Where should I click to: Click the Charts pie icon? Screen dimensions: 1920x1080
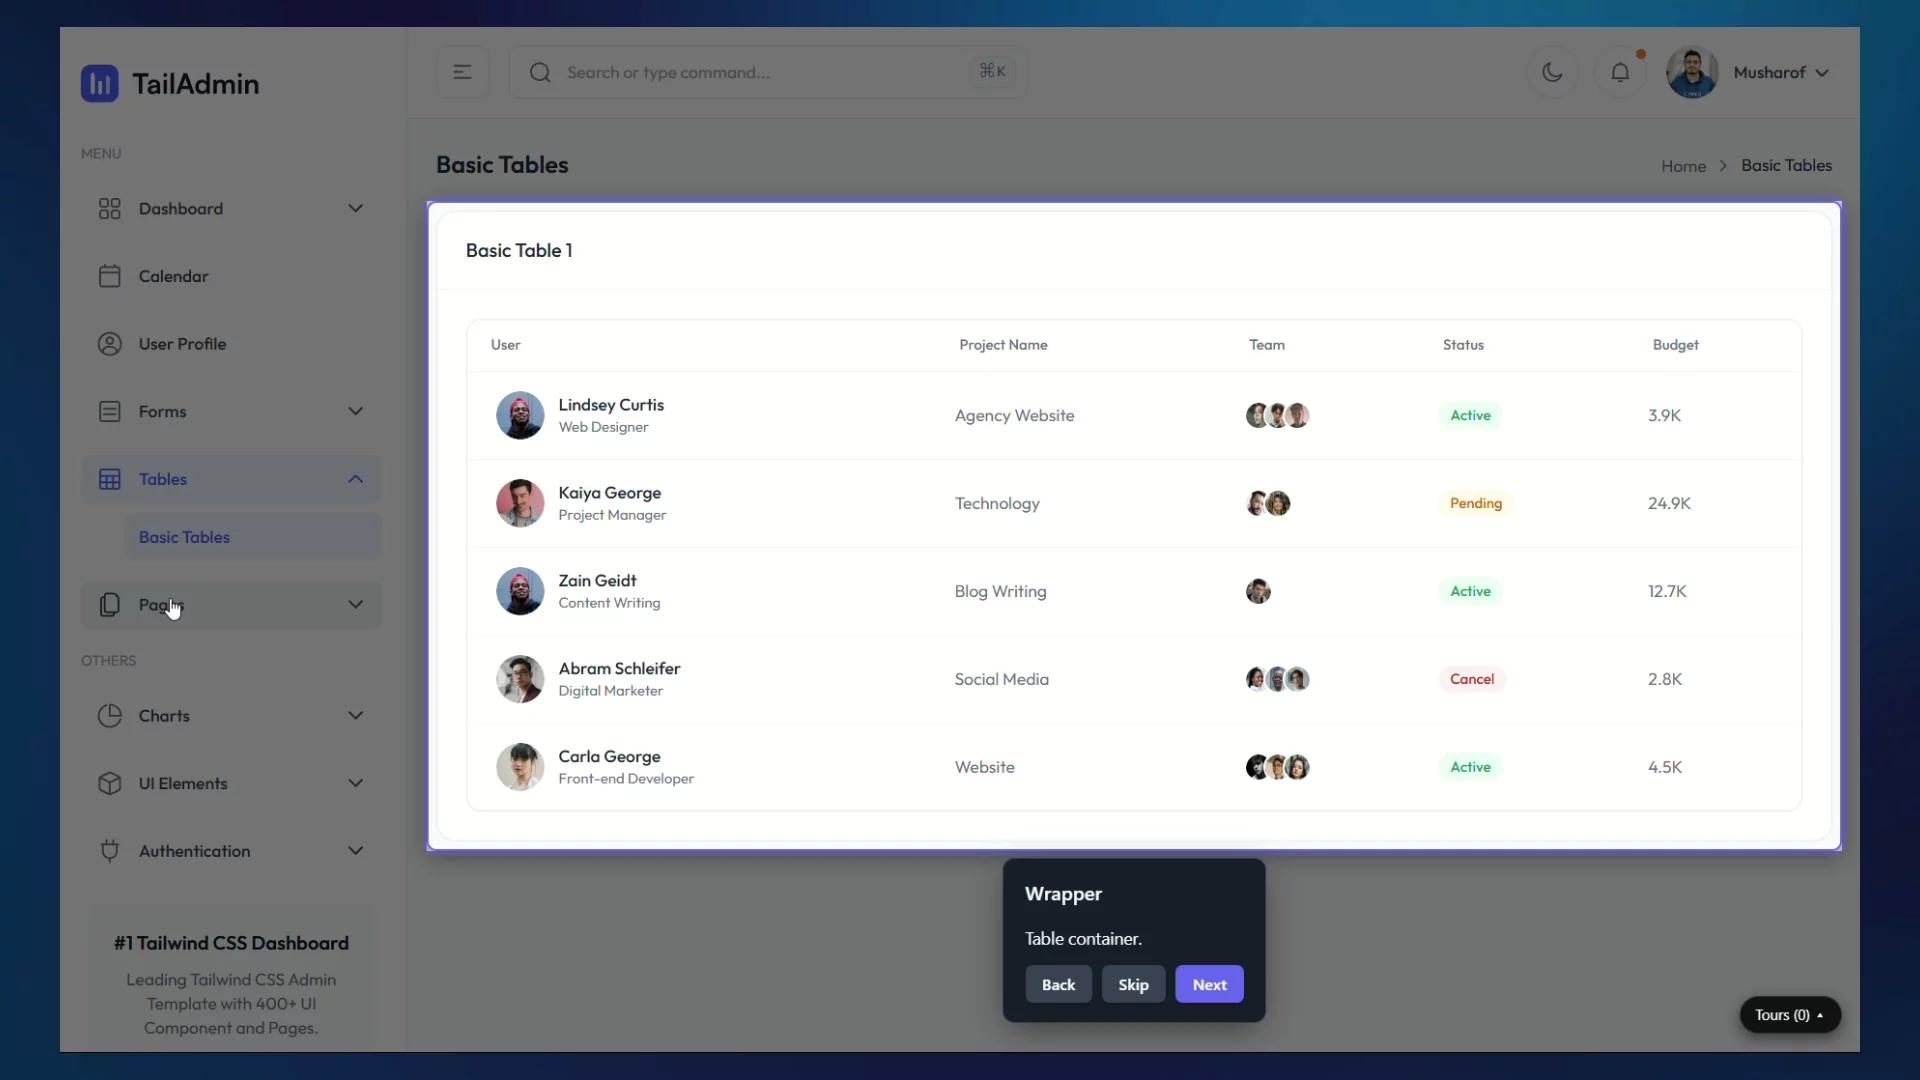pyautogui.click(x=110, y=716)
